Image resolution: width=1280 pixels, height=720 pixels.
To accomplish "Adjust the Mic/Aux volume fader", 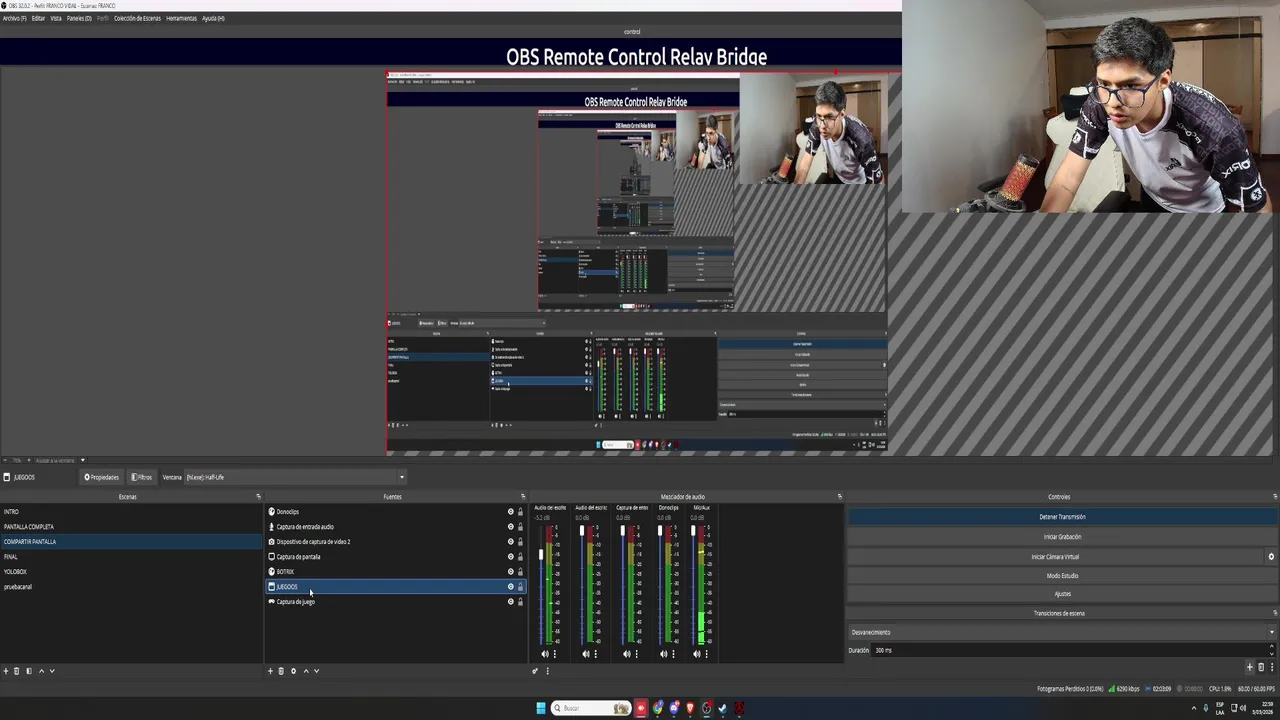I will (693, 530).
